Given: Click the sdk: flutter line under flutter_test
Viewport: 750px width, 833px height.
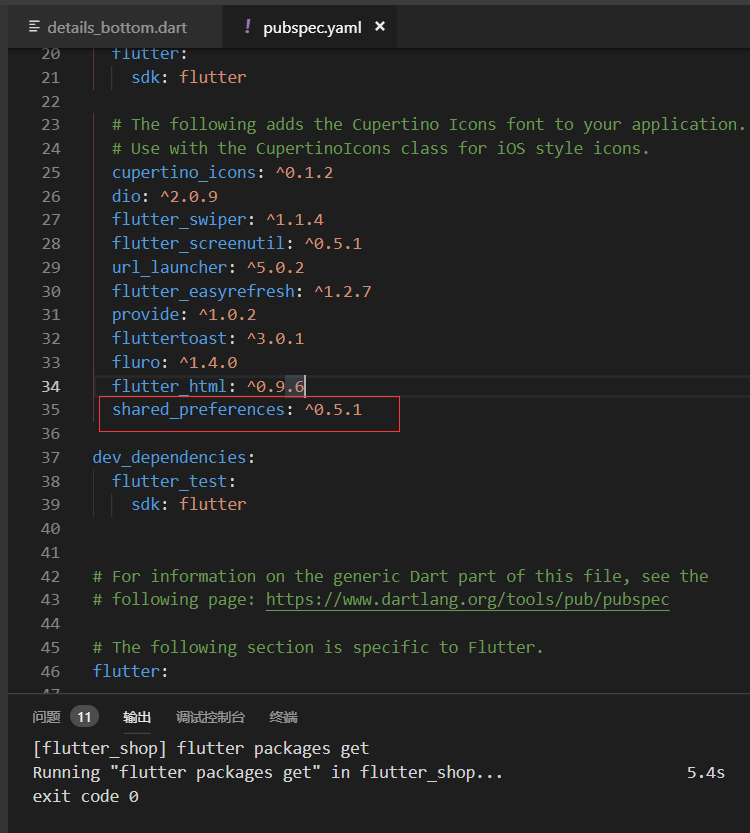Looking at the screenshot, I should click(x=189, y=504).
